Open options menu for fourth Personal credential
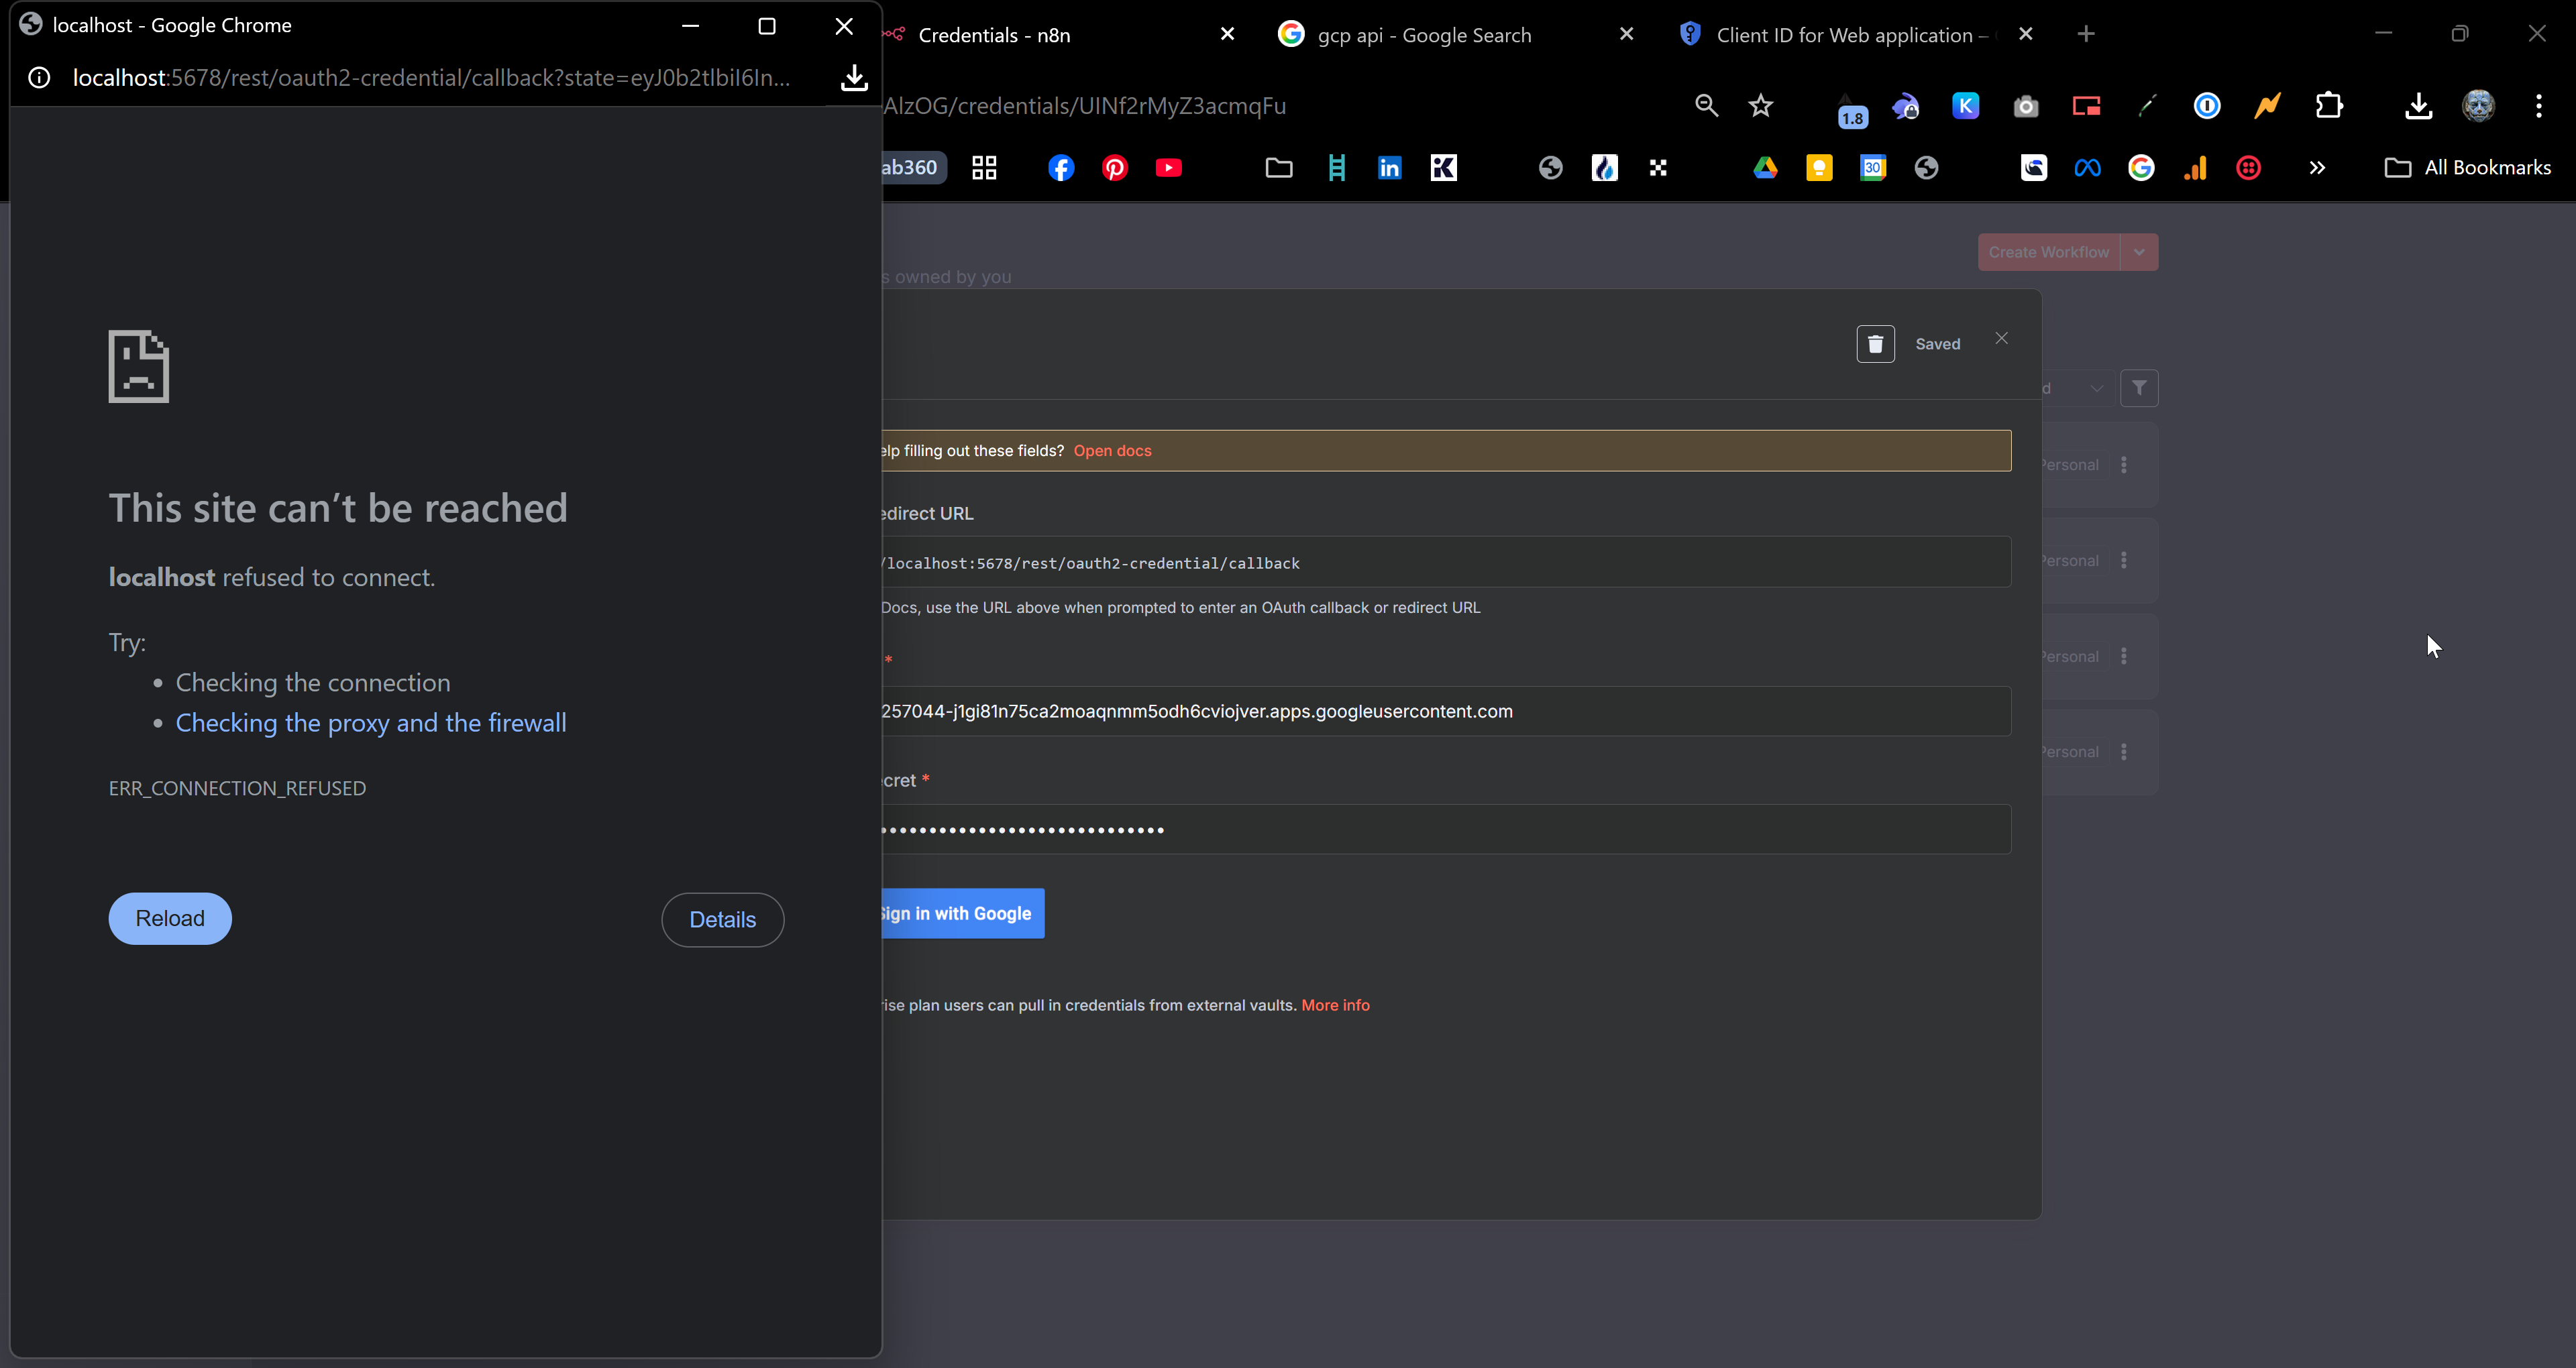This screenshot has width=2576, height=1368. [2124, 752]
